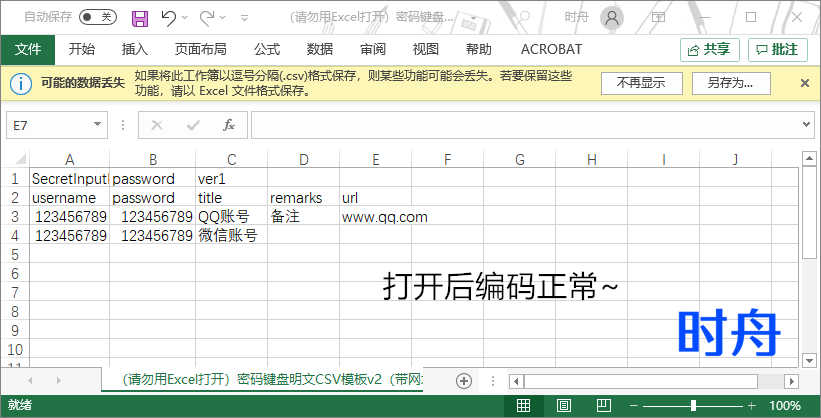Switch to Normal view icon

pyautogui.click(x=523, y=405)
